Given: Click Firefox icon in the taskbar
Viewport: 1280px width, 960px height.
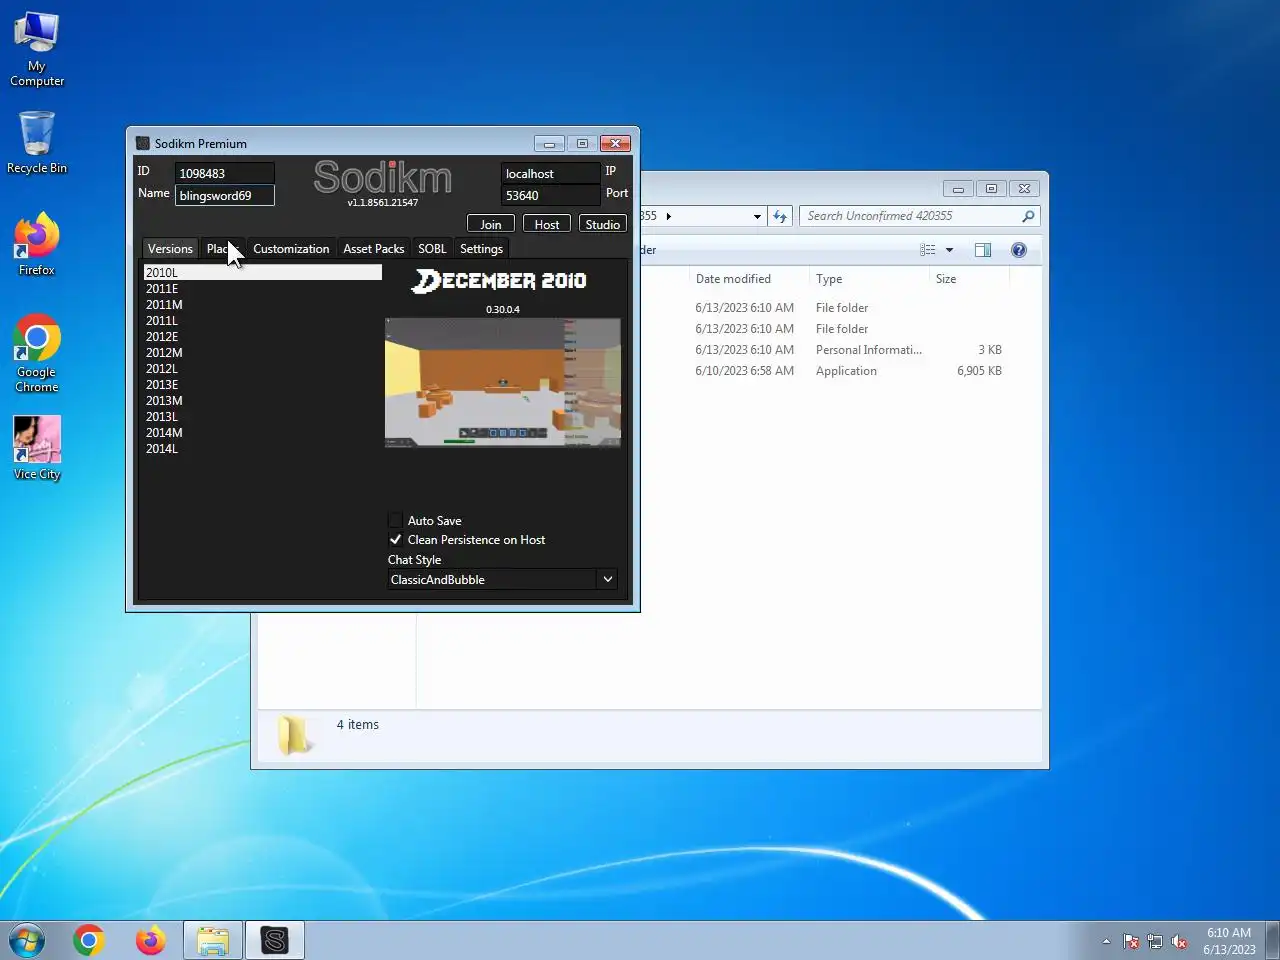Looking at the screenshot, I should 150,940.
